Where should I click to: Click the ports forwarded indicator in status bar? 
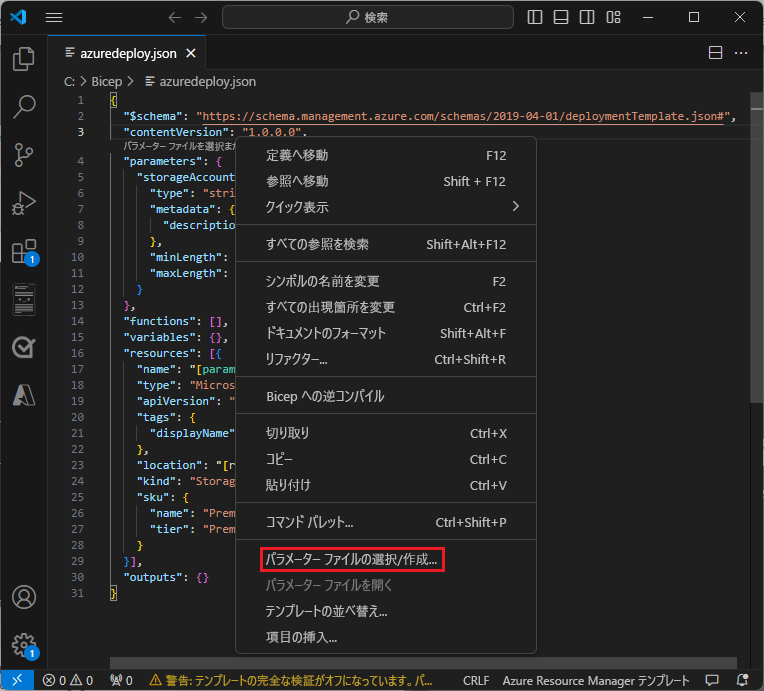point(121,680)
